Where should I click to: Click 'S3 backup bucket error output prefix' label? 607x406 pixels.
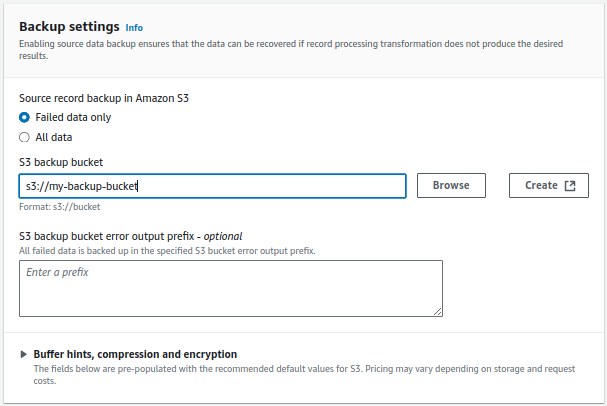(130, 236)
